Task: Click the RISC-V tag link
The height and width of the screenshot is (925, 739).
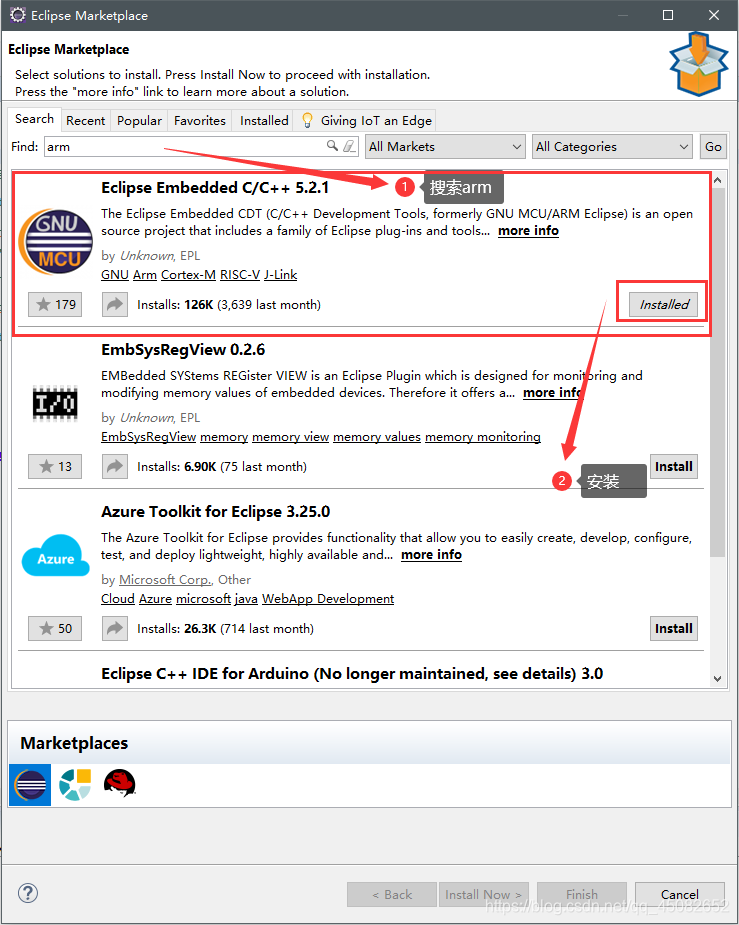Action: (240, 275)
